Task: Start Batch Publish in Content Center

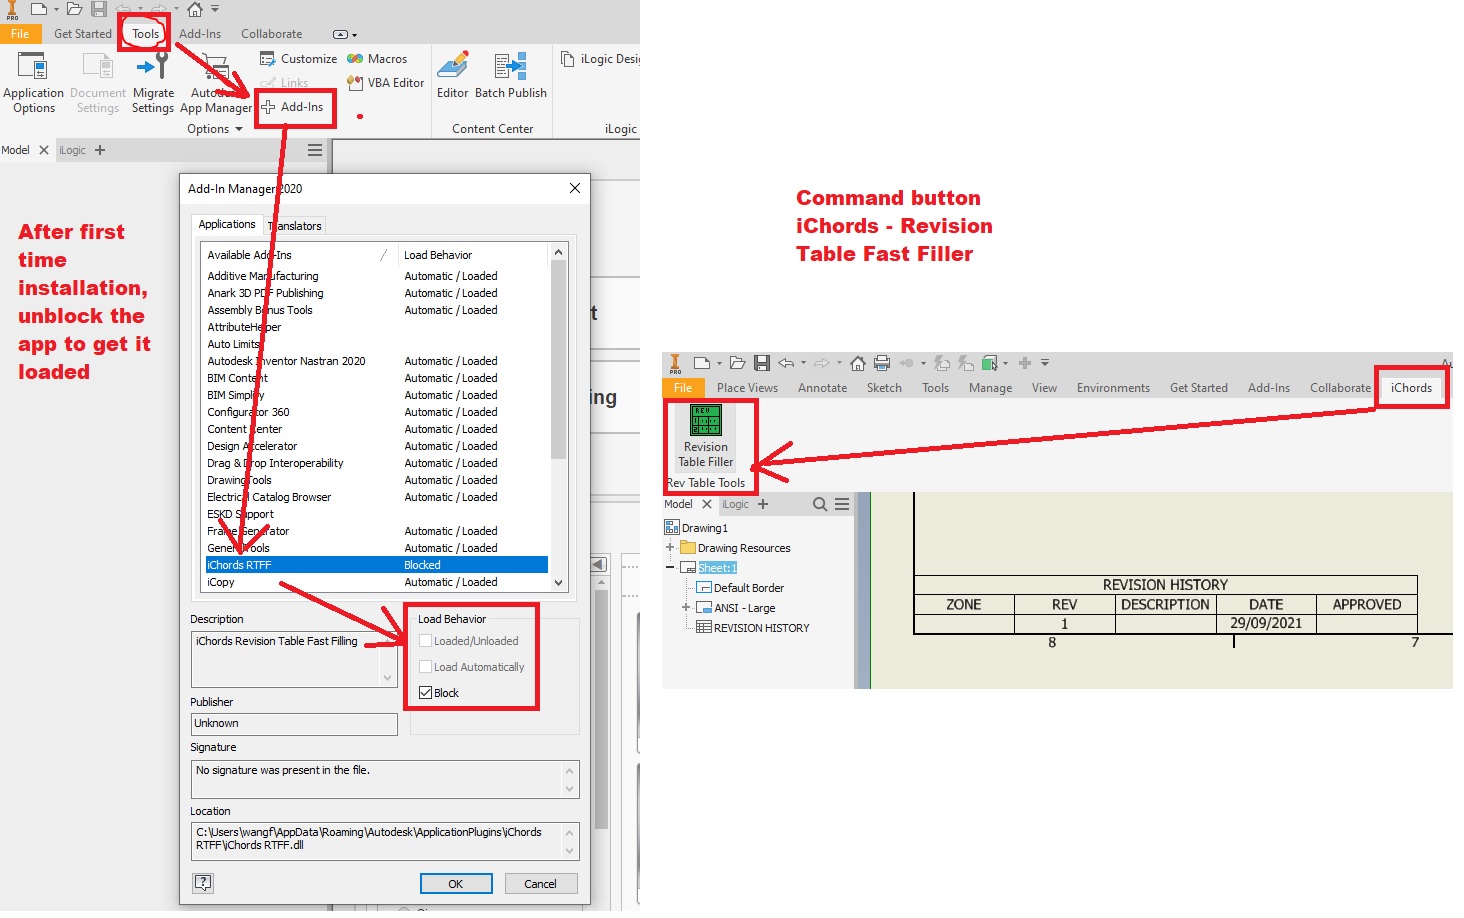Action: click(x=511, y=76)
